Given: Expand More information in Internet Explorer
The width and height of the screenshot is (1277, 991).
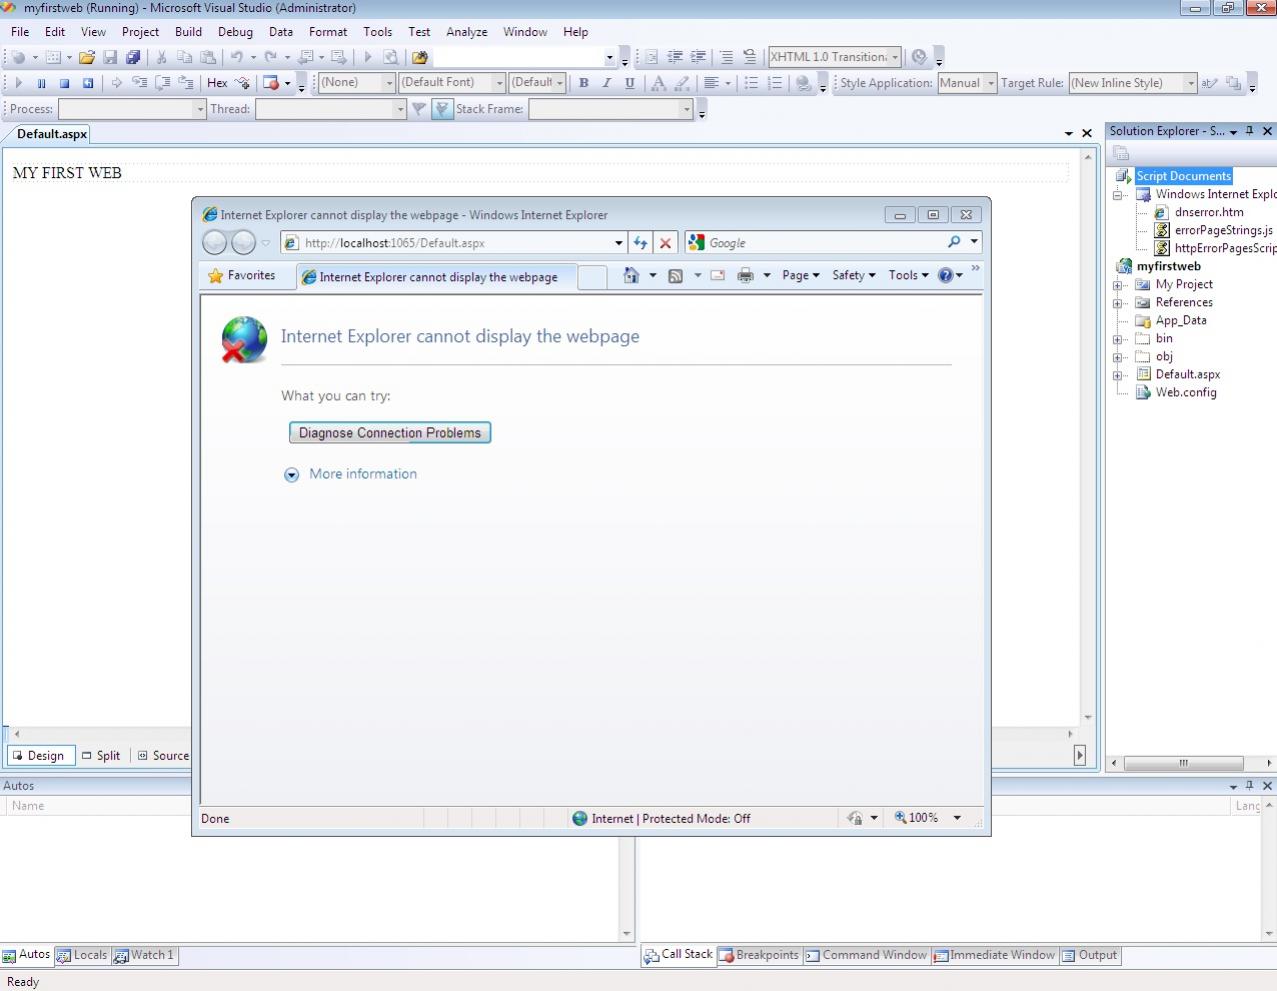Looking at the screenshot, I should (351, 474).
